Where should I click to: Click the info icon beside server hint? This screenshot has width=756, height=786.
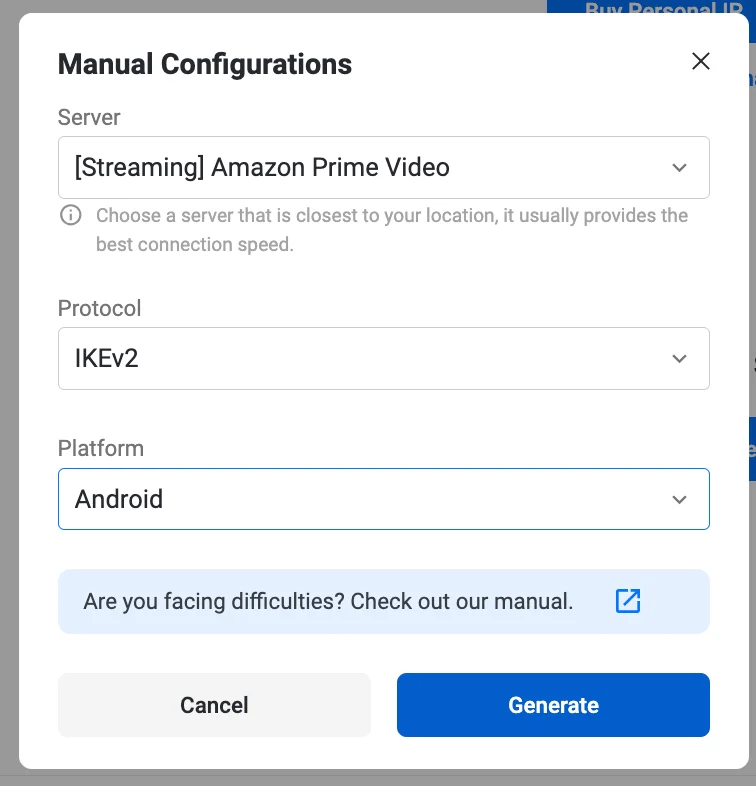[x=71, y=215]
